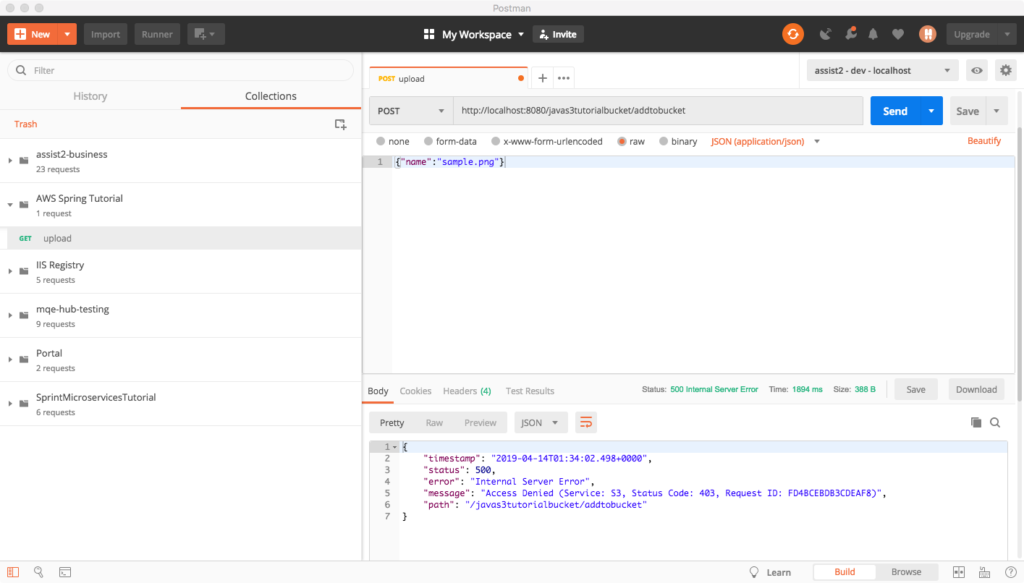
Task: Open the Upgrade dropdown arrow
Action: 1007,34
